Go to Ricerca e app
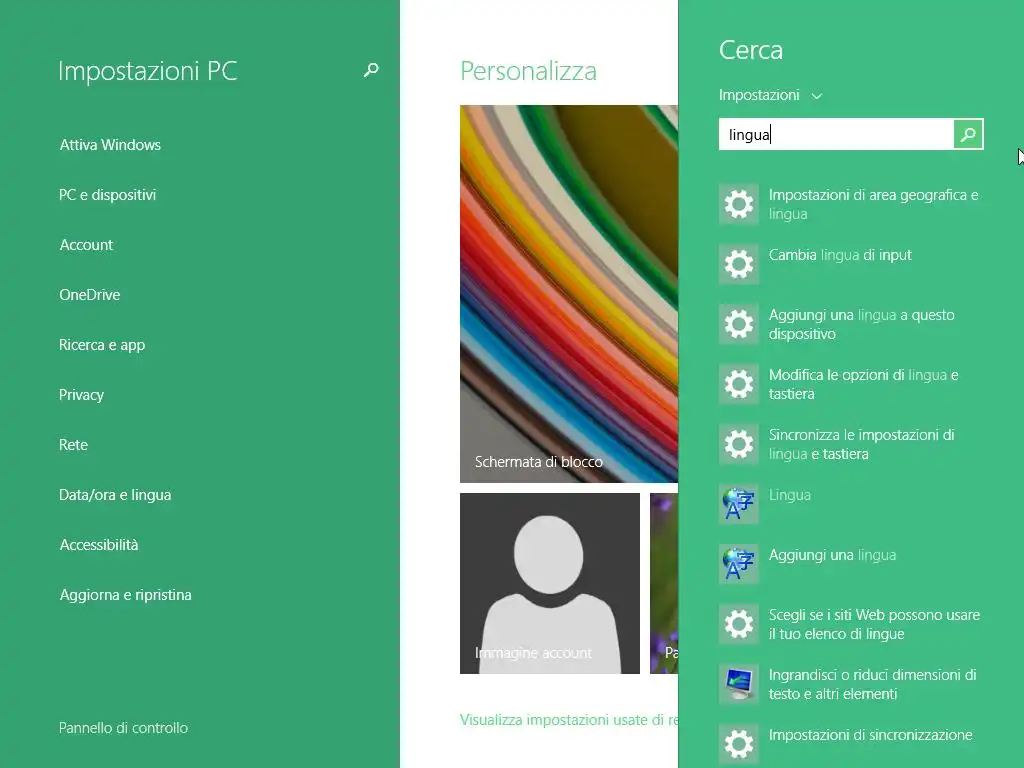 pos(102,345)
